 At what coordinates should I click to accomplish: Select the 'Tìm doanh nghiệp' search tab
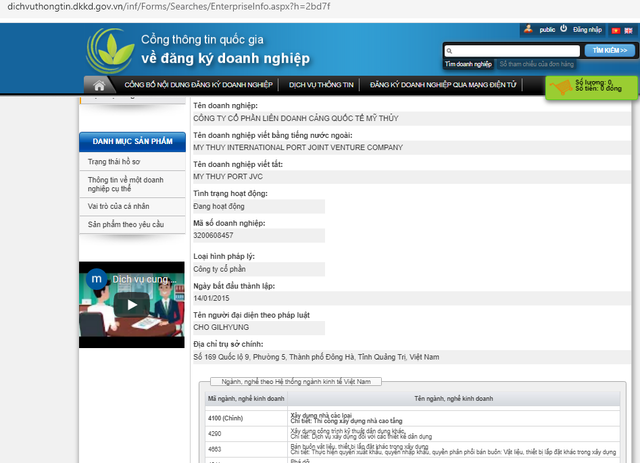[468, 64]
